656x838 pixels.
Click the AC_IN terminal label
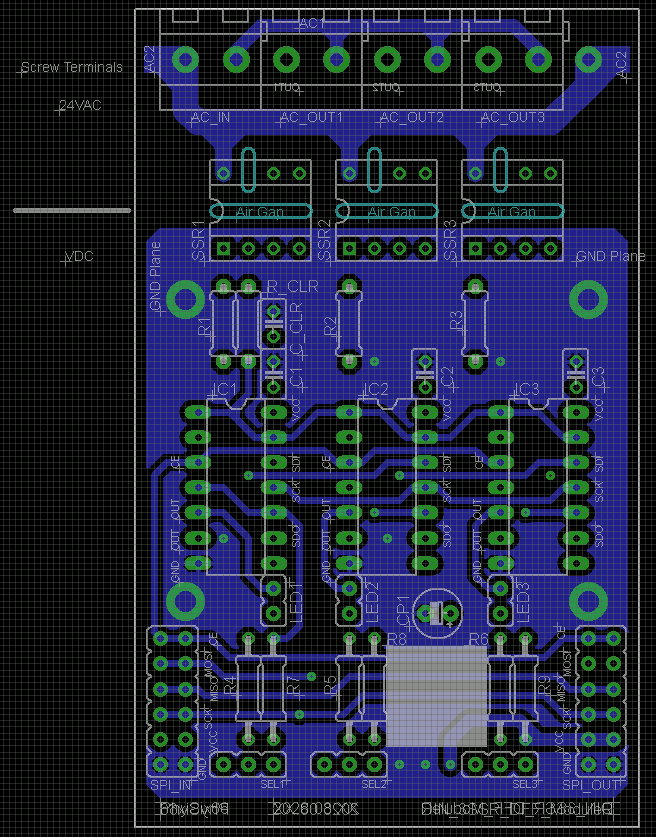(x=211, y=117)
